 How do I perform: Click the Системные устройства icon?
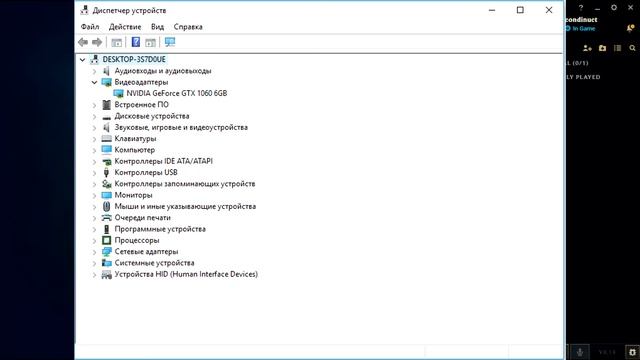[x=107, y=263]
